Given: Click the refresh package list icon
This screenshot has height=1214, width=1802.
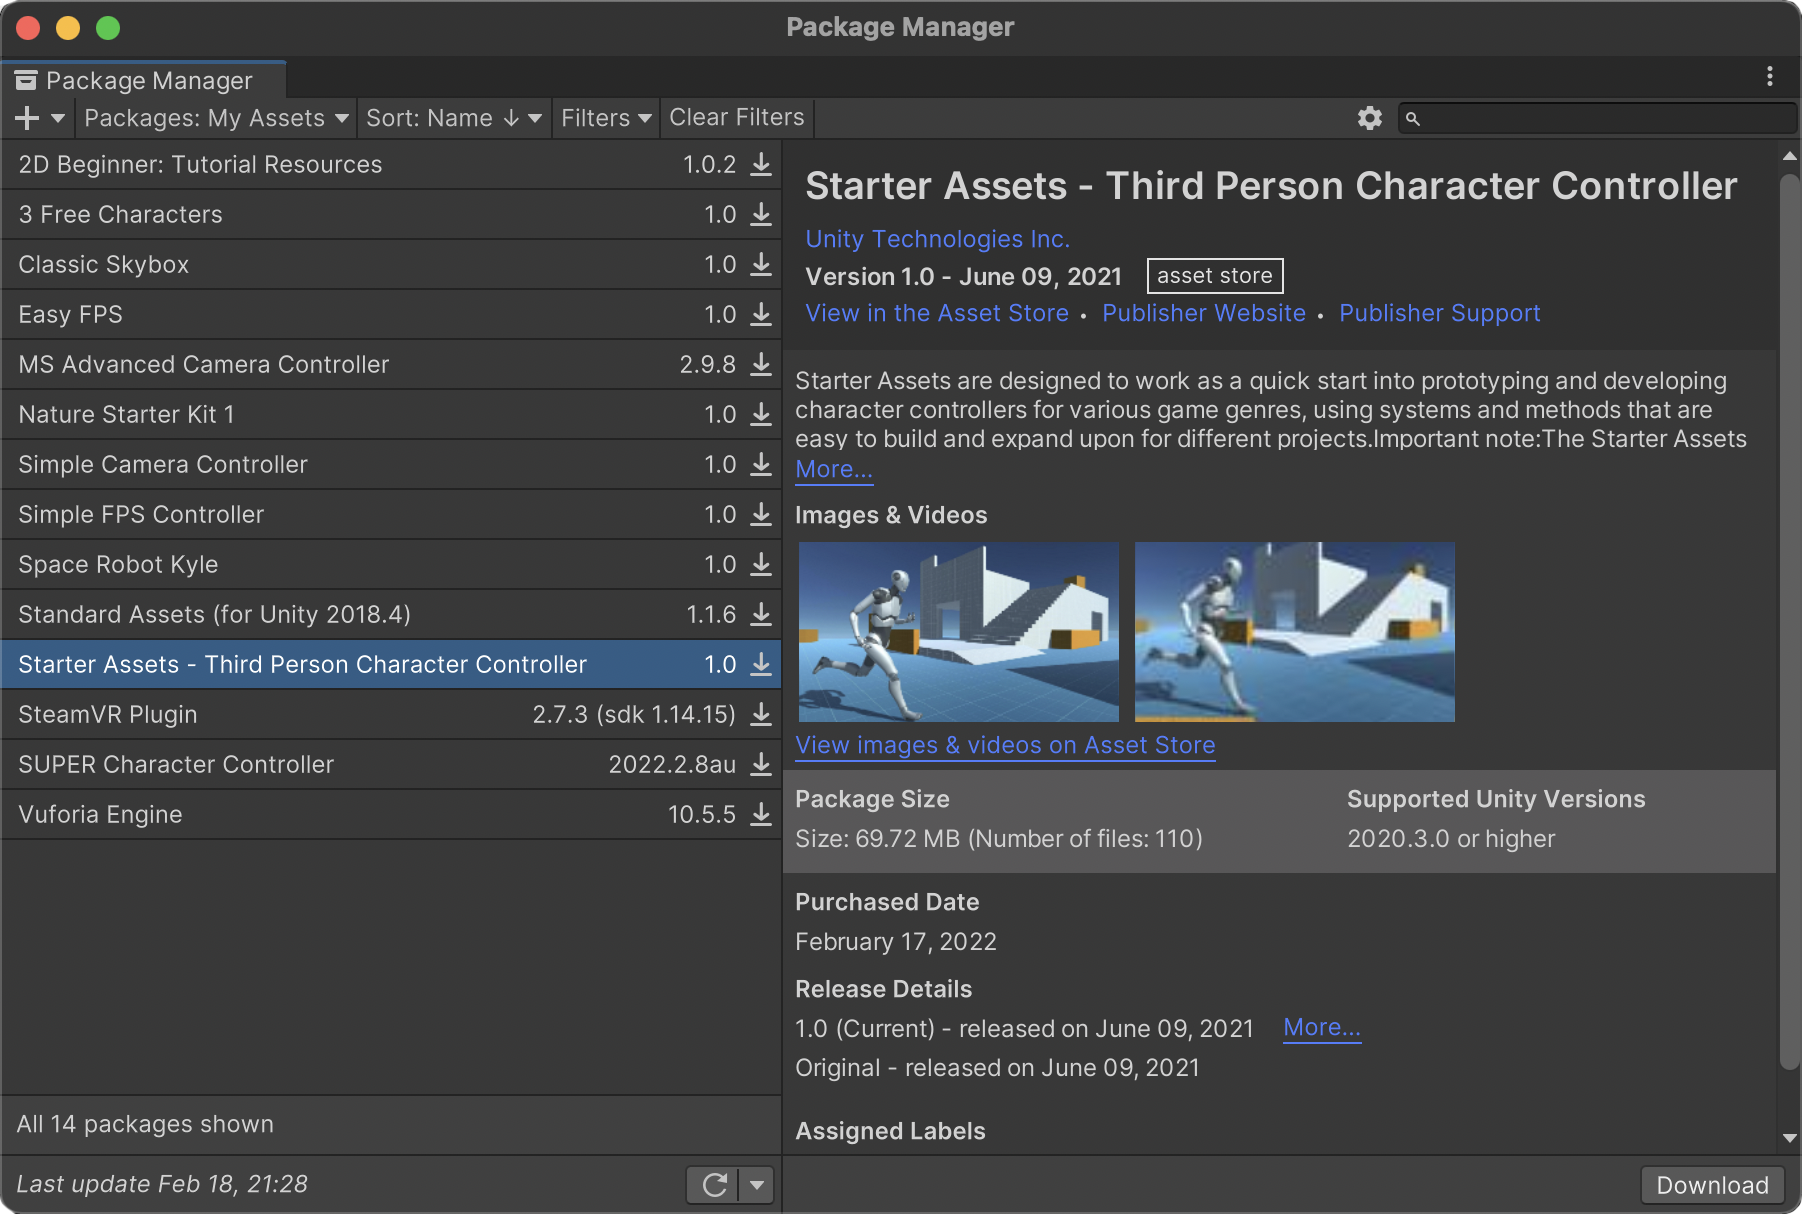Looking at the screenshot, I should tap(714, 1185).
